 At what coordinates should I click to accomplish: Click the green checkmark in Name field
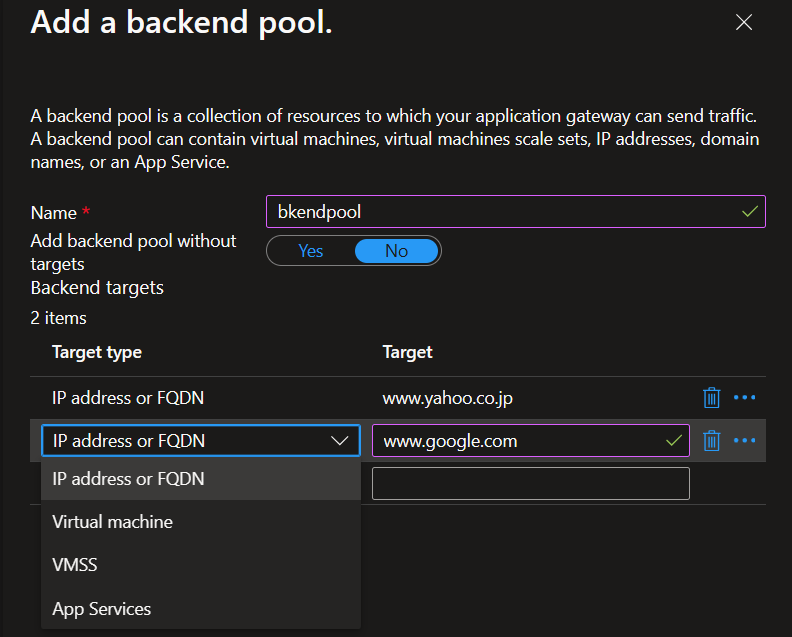[749, 212]
